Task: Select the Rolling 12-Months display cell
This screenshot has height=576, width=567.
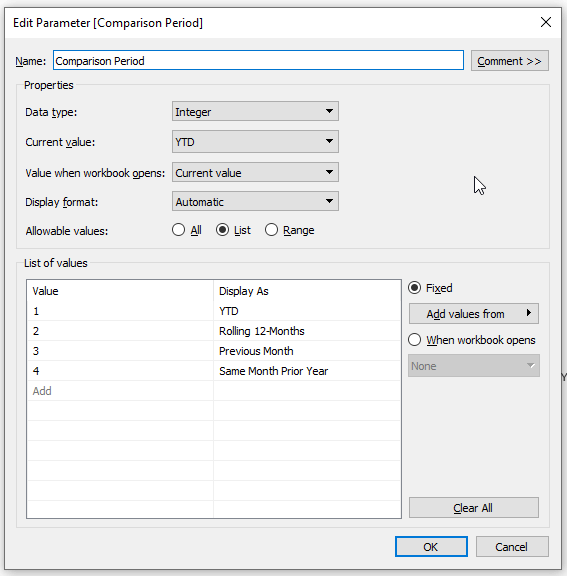Action: point(307,331)
